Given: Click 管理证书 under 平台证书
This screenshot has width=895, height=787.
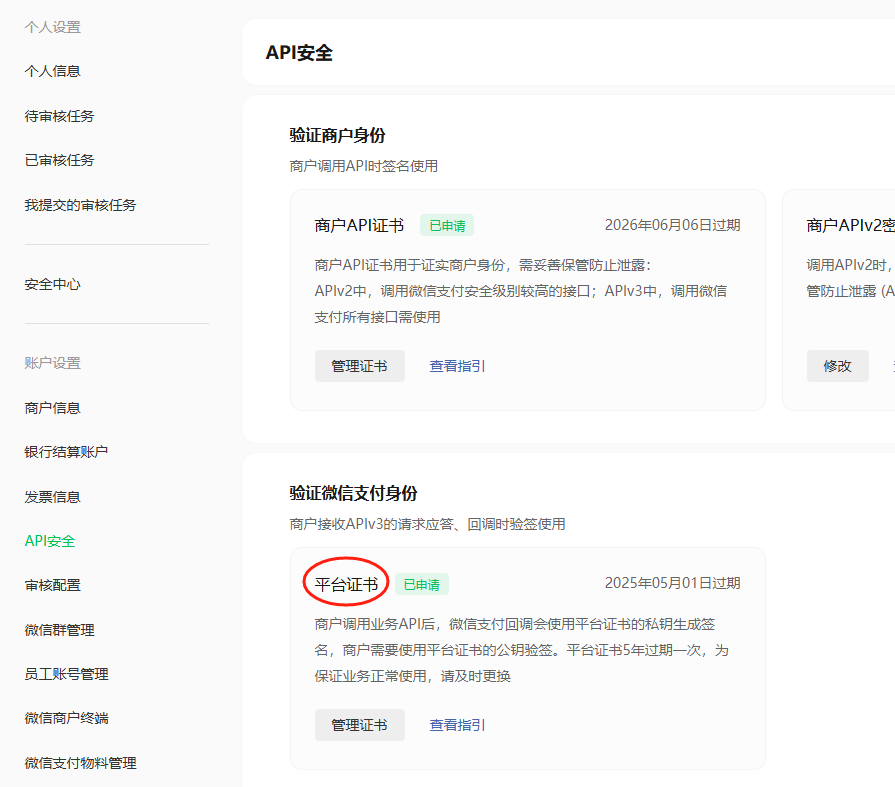Looking at the screenshot, I should (x=359, y=725).
